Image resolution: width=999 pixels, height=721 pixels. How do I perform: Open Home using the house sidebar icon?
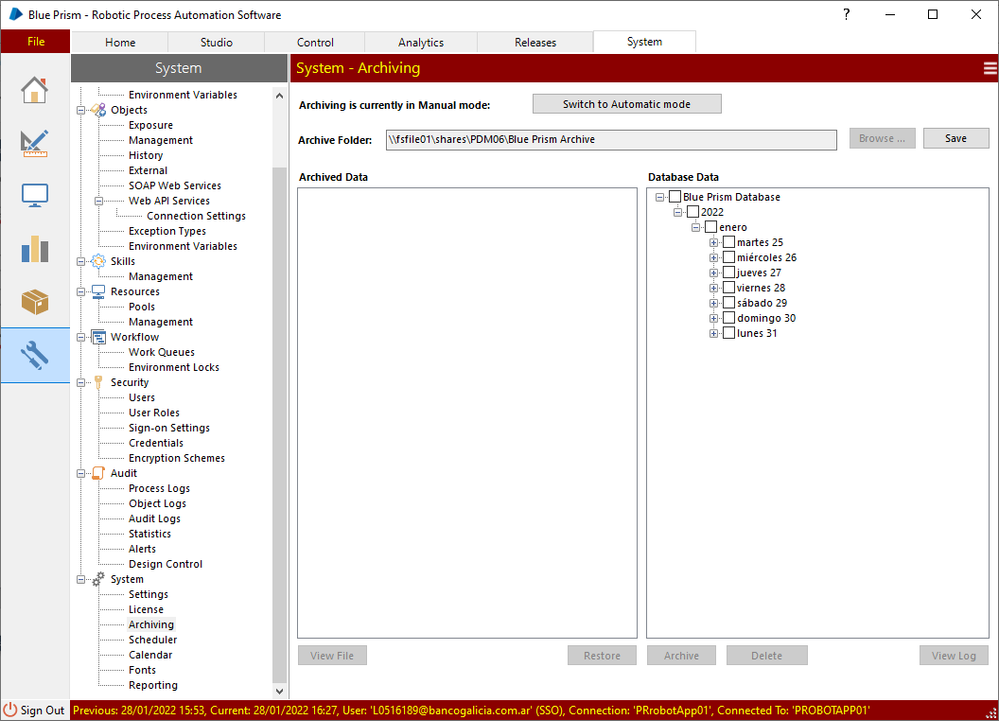(x=34, y=90)
